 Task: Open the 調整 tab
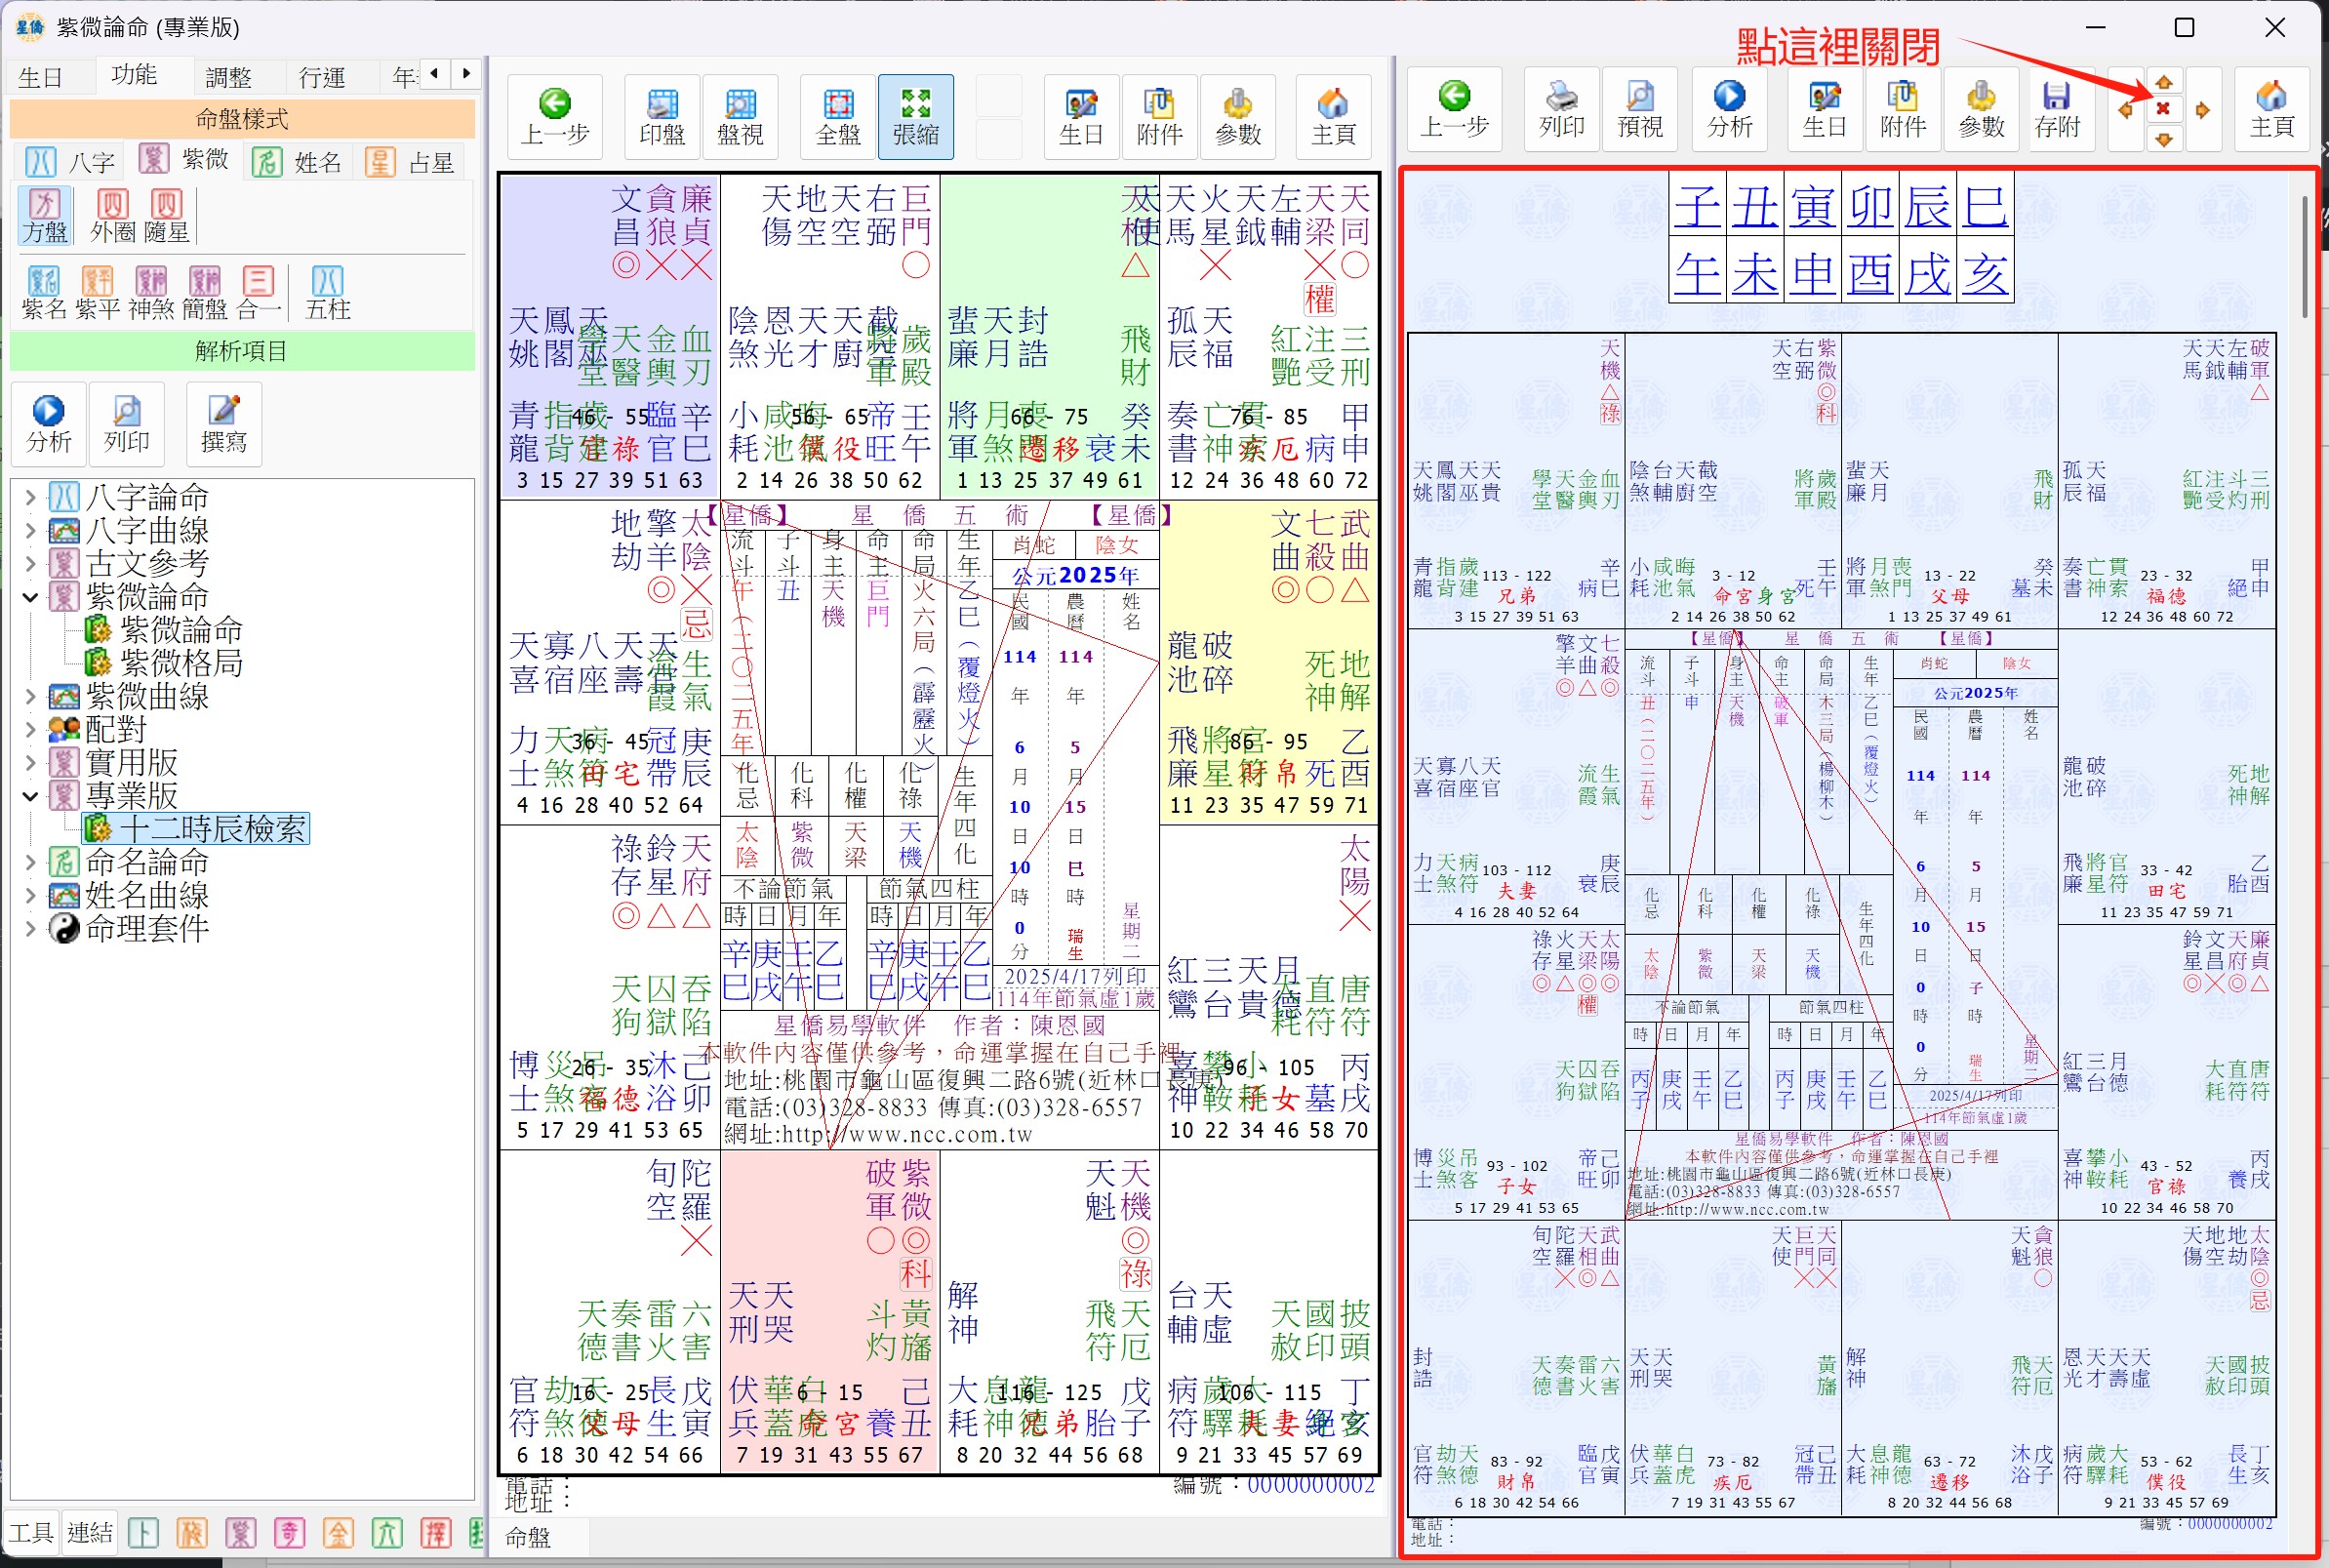[x=228, y=77]
